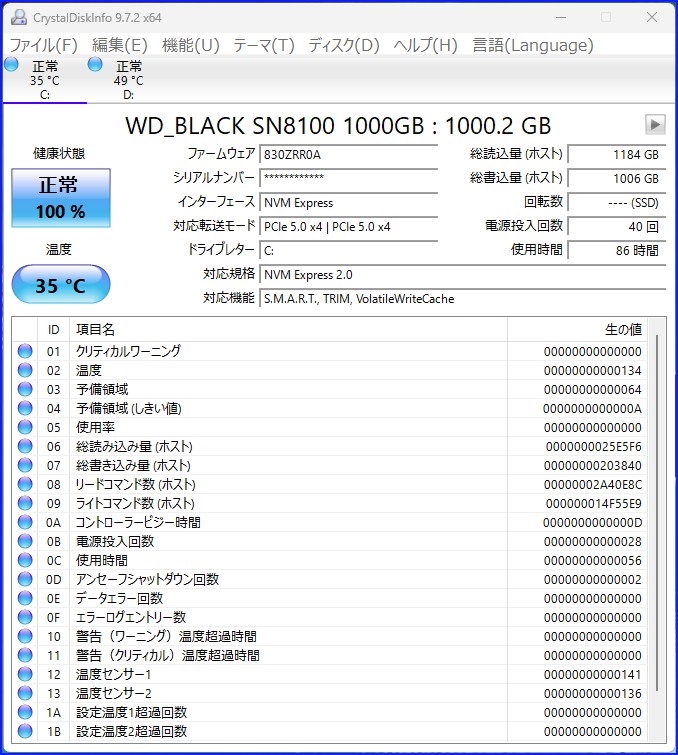Open the ファイル(F) menu
678x755 pixels.
point(43,45)
